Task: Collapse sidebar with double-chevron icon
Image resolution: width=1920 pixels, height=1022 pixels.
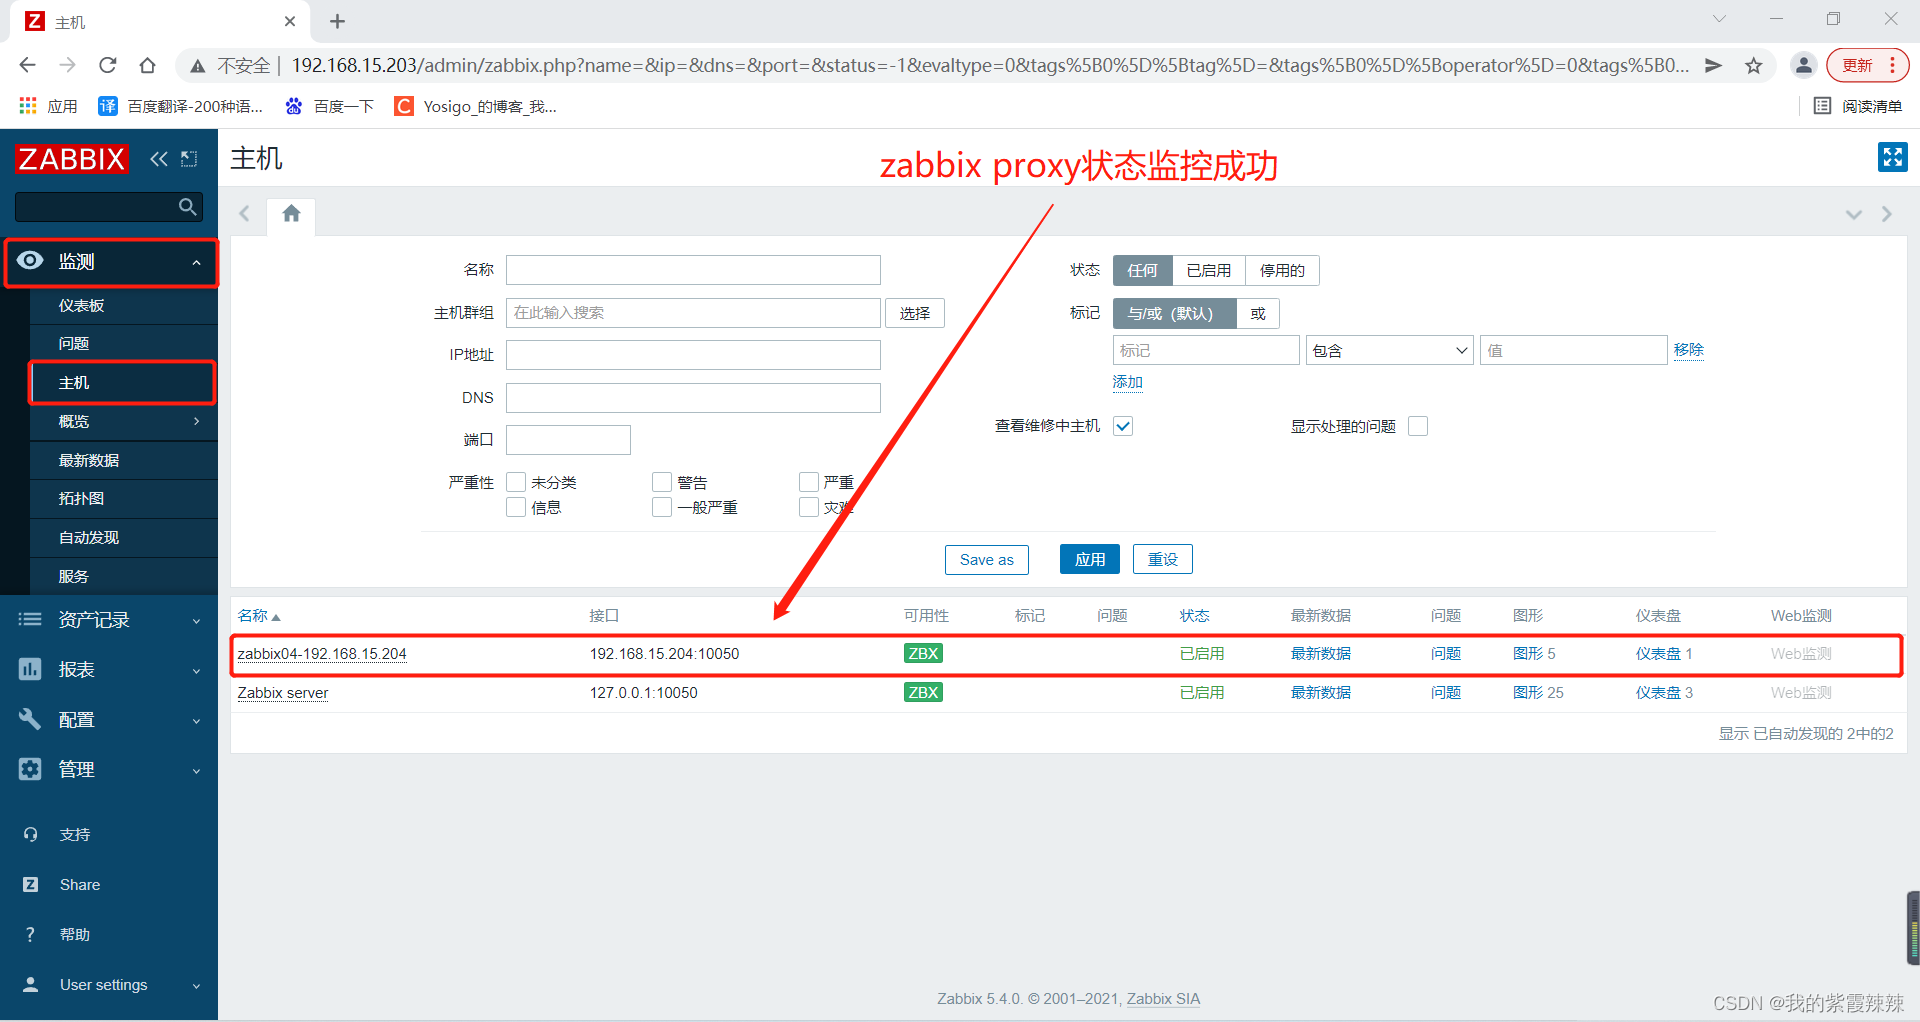Action: click(159, 159)
